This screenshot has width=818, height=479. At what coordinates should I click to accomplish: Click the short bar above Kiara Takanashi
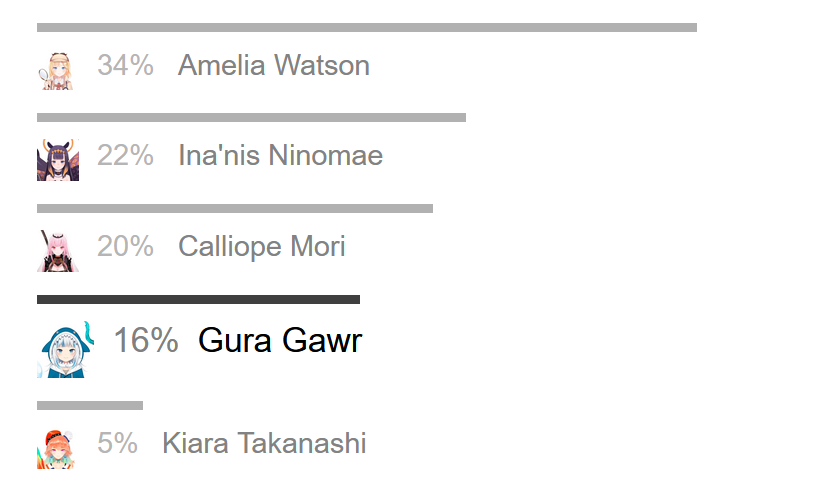pyautogui.click(x=90, y=405)
